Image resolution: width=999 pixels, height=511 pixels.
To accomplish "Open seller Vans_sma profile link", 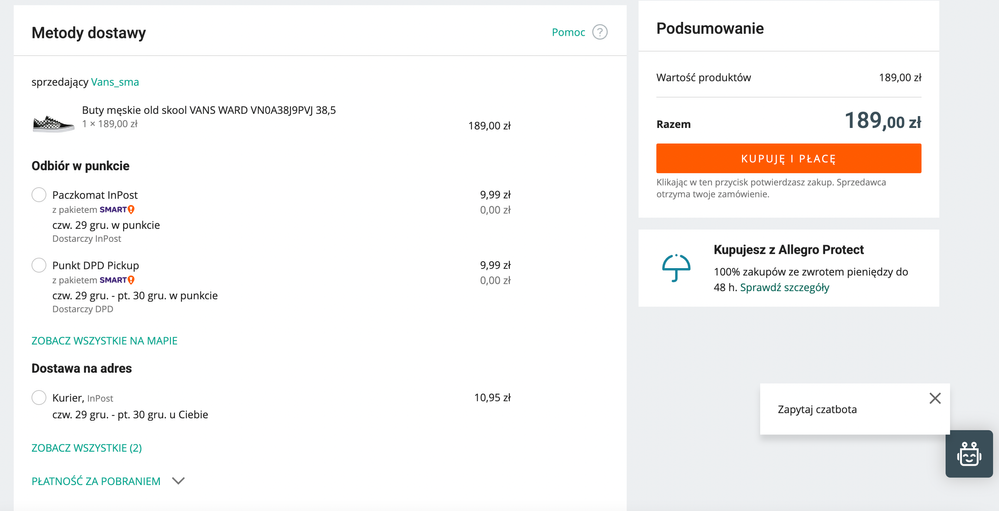I will [115, 82].
